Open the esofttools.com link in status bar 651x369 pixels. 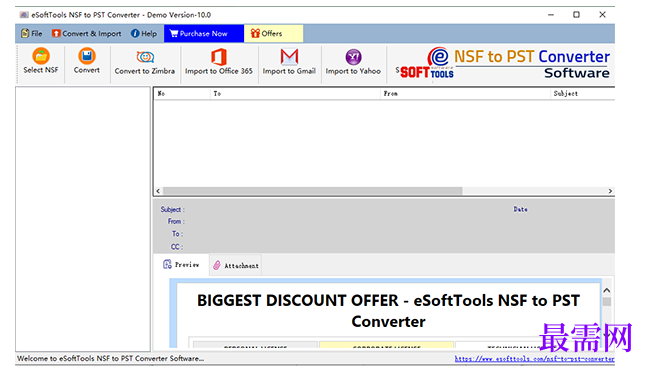pos(534,359)
